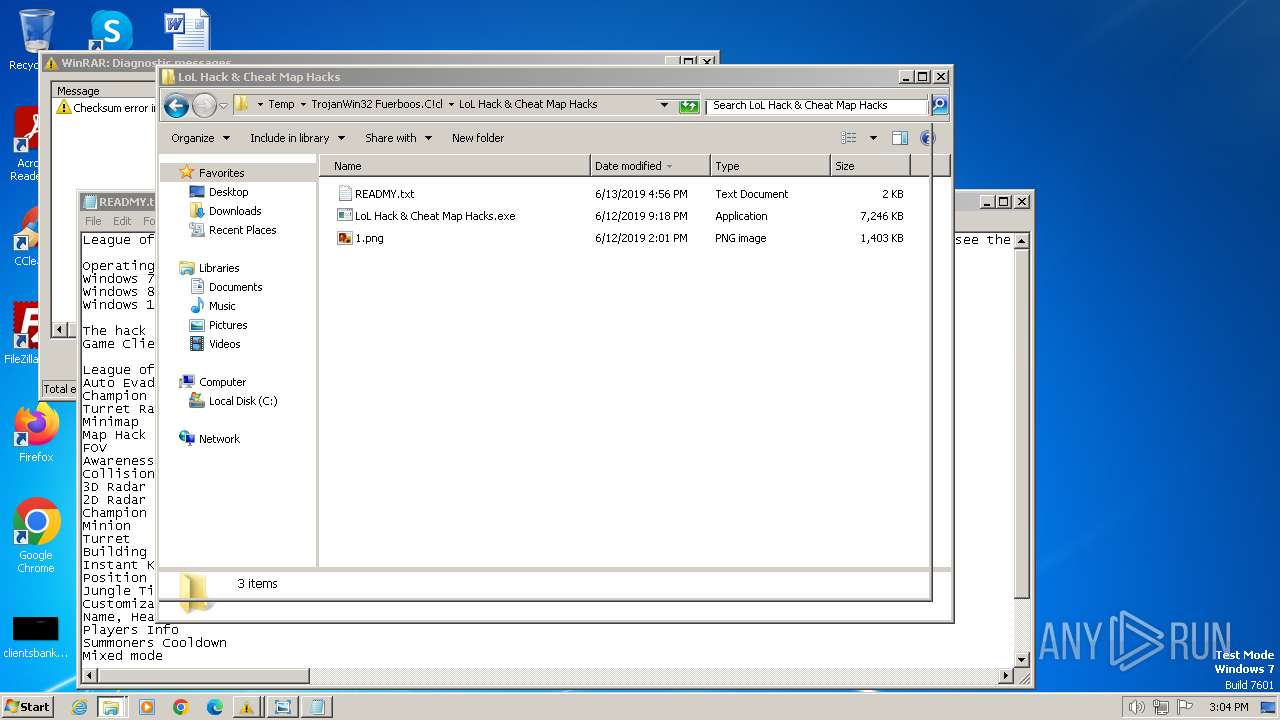Image resolution: width=1280 pixels, height=720 pixels.
Task: Select Network in navigation pane
Action: click(219, 439)
